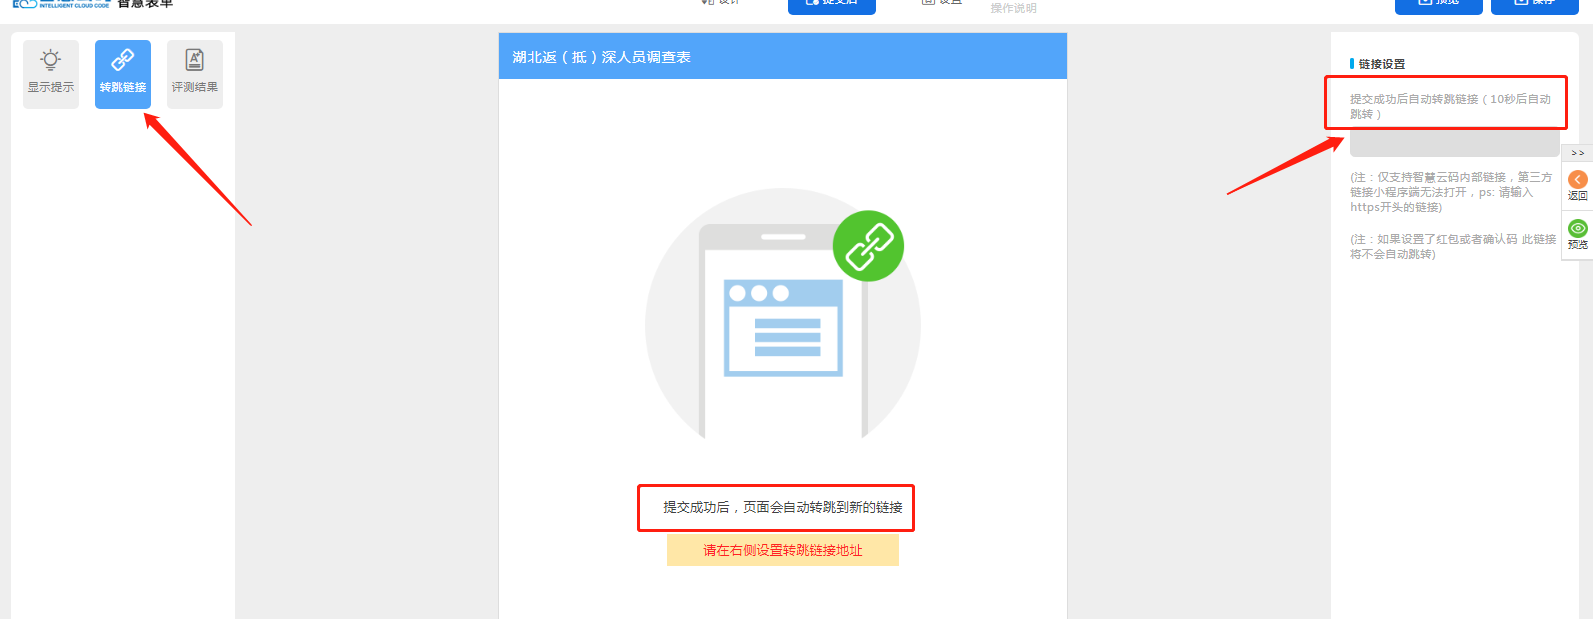
Task: Collapse the side toolbar with >> arrow
Action: (x=1577, y=153)
